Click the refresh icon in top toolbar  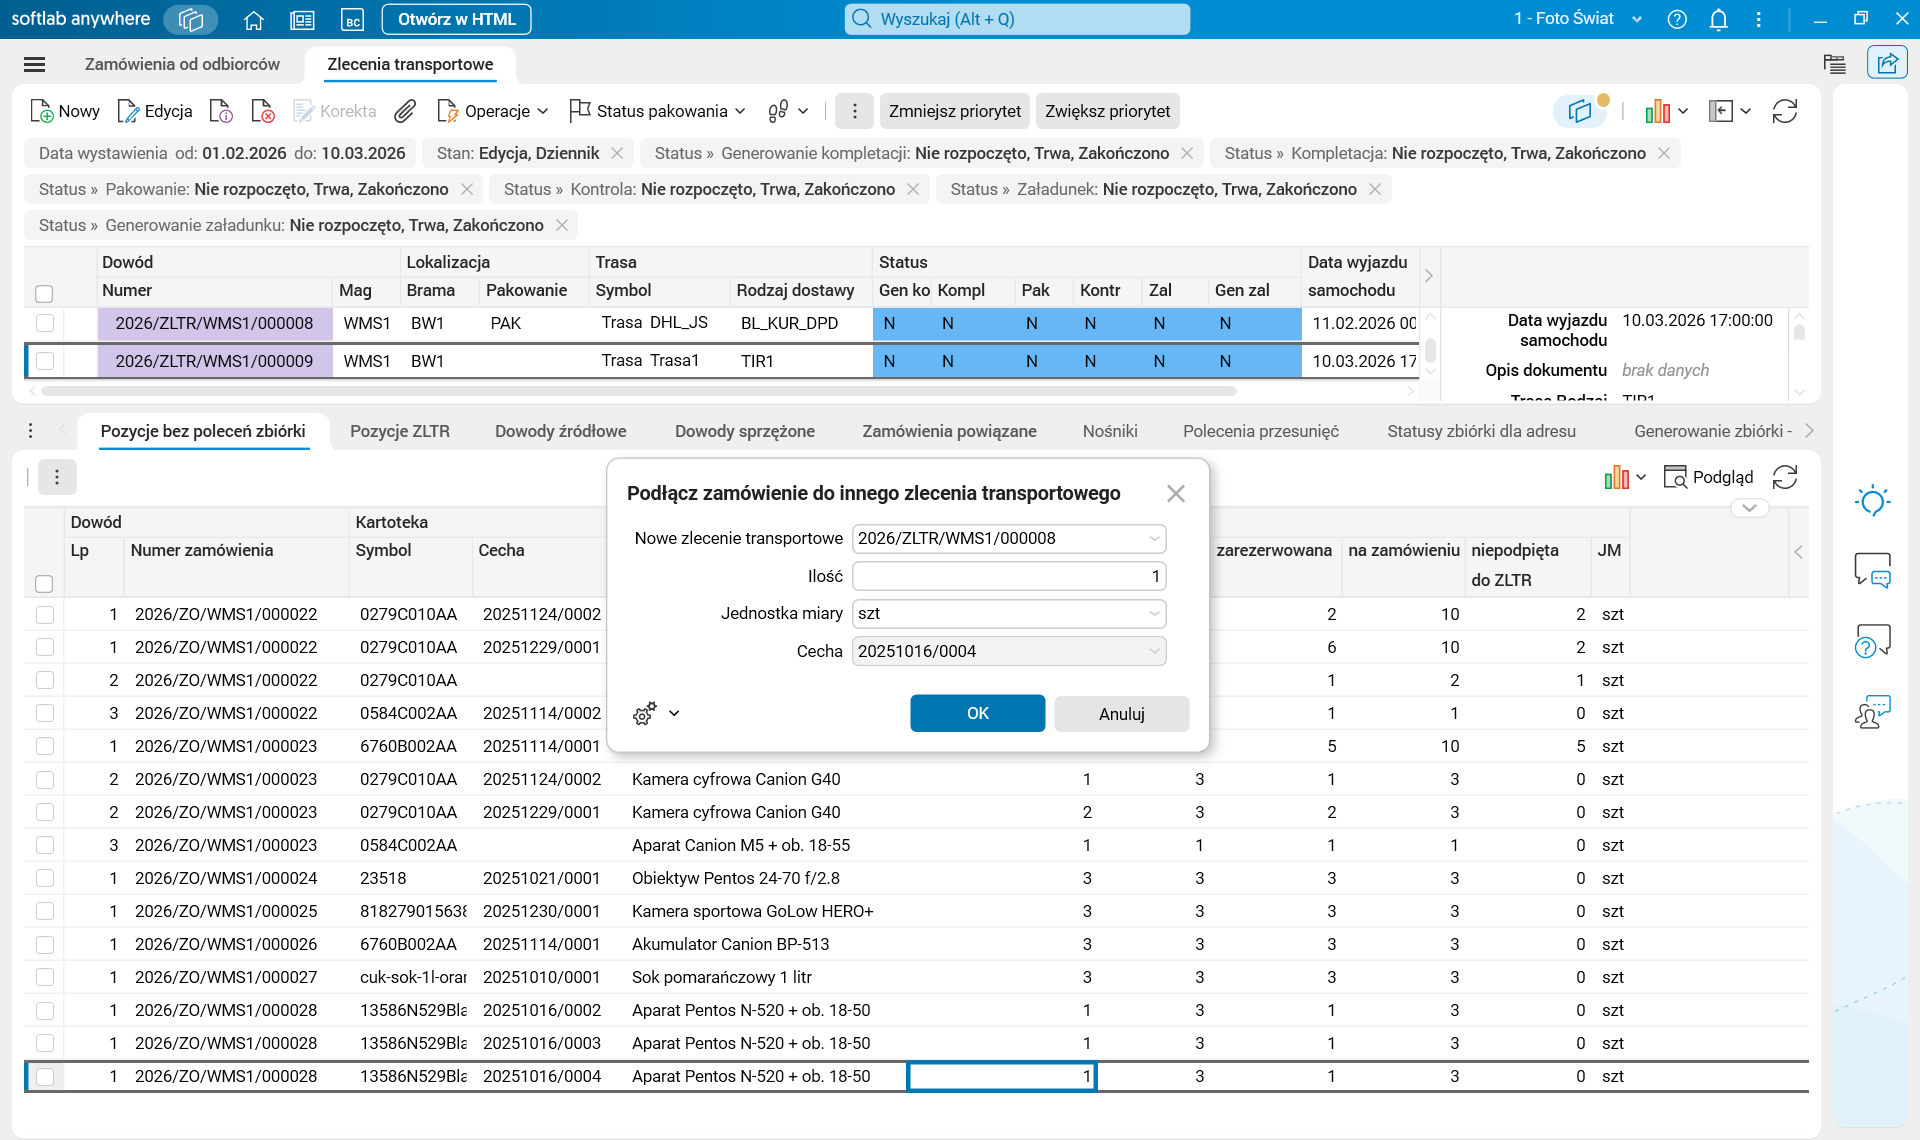(x=1785, y=111)
